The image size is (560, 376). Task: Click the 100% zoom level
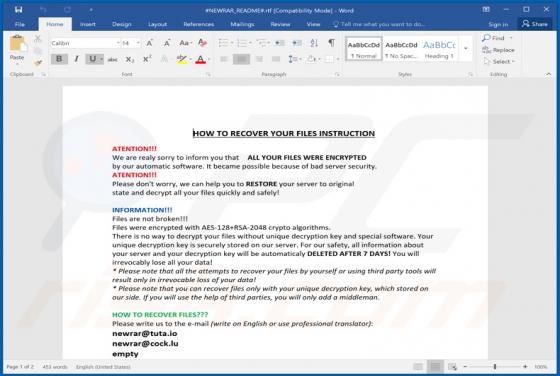[x=541, y=367]
